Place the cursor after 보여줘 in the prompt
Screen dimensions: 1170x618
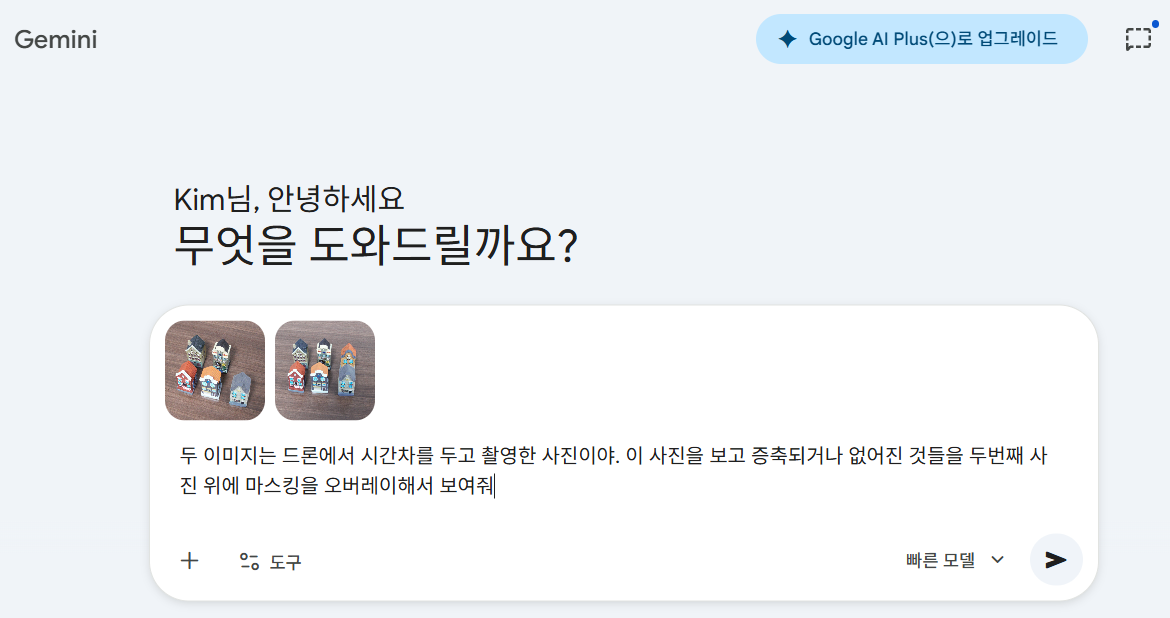point(494,487)
